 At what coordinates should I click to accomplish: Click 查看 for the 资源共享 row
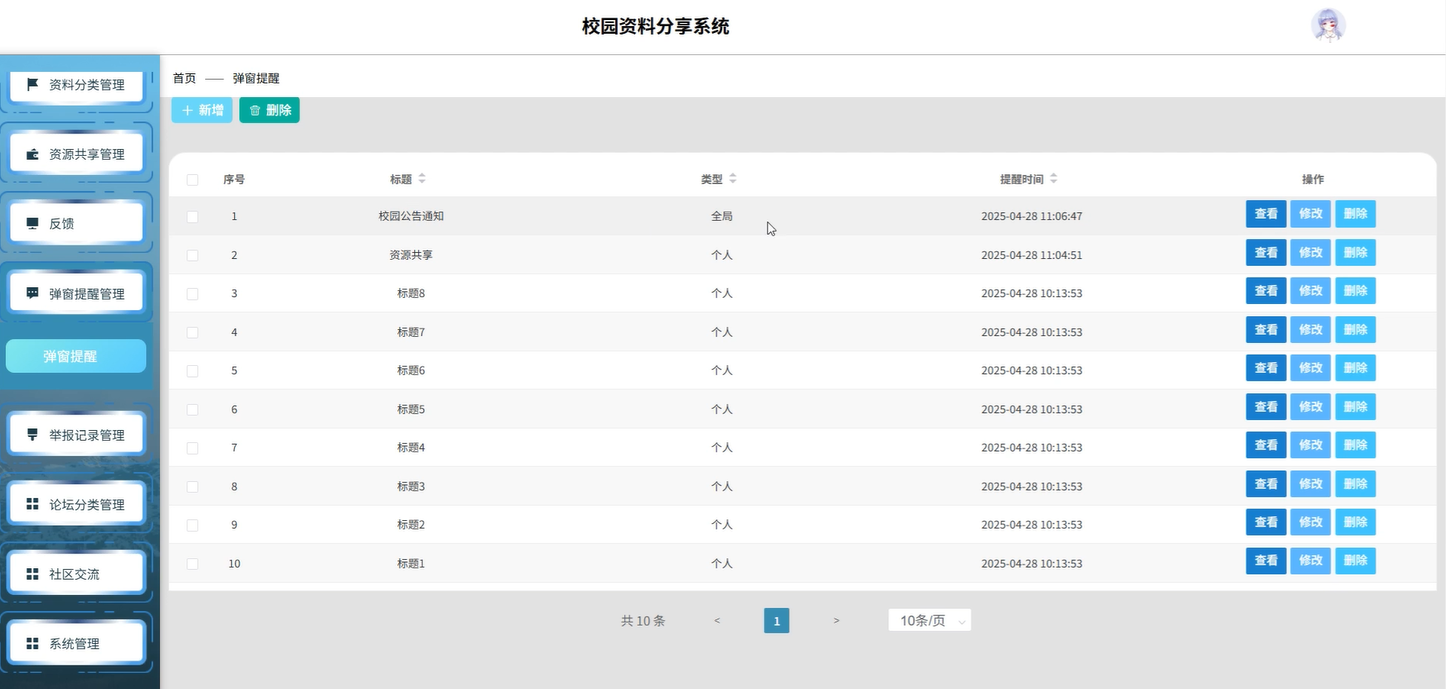(1266, 252)
